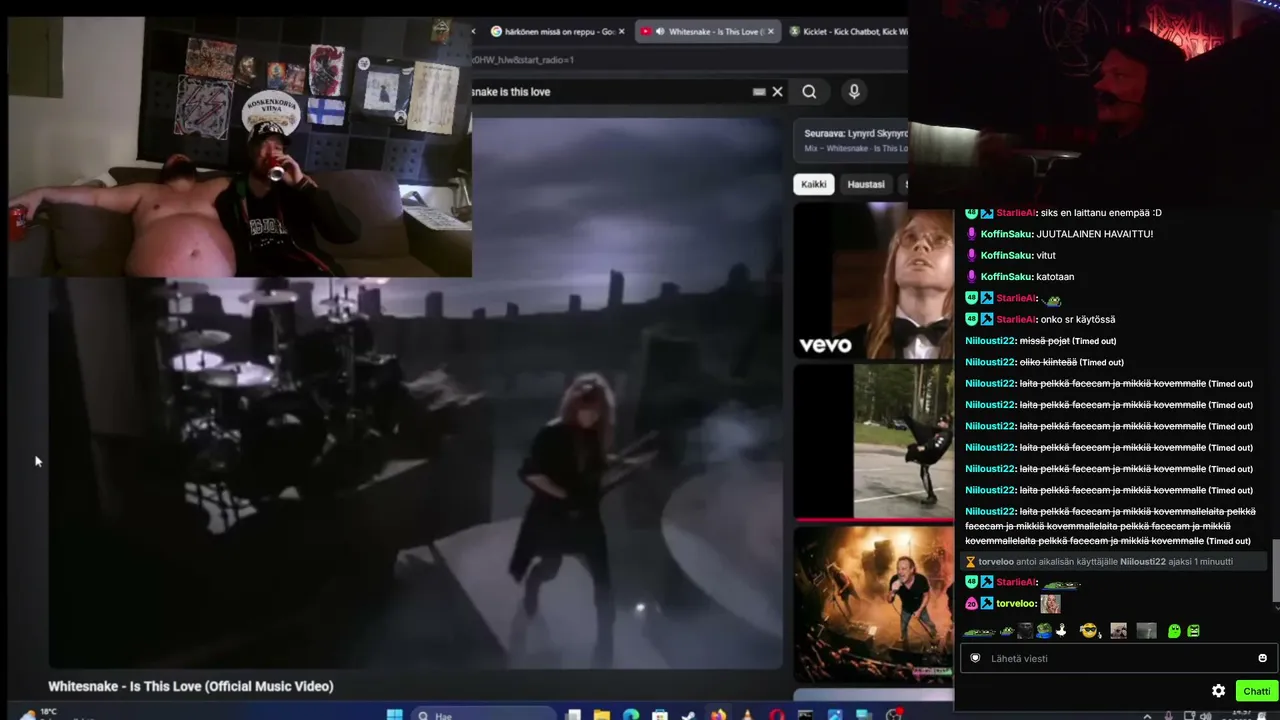Image resolution: width=1280 pixels, height=720 pixels.
Task: Open chat settings gear icon
Action: coord(1218,691)
